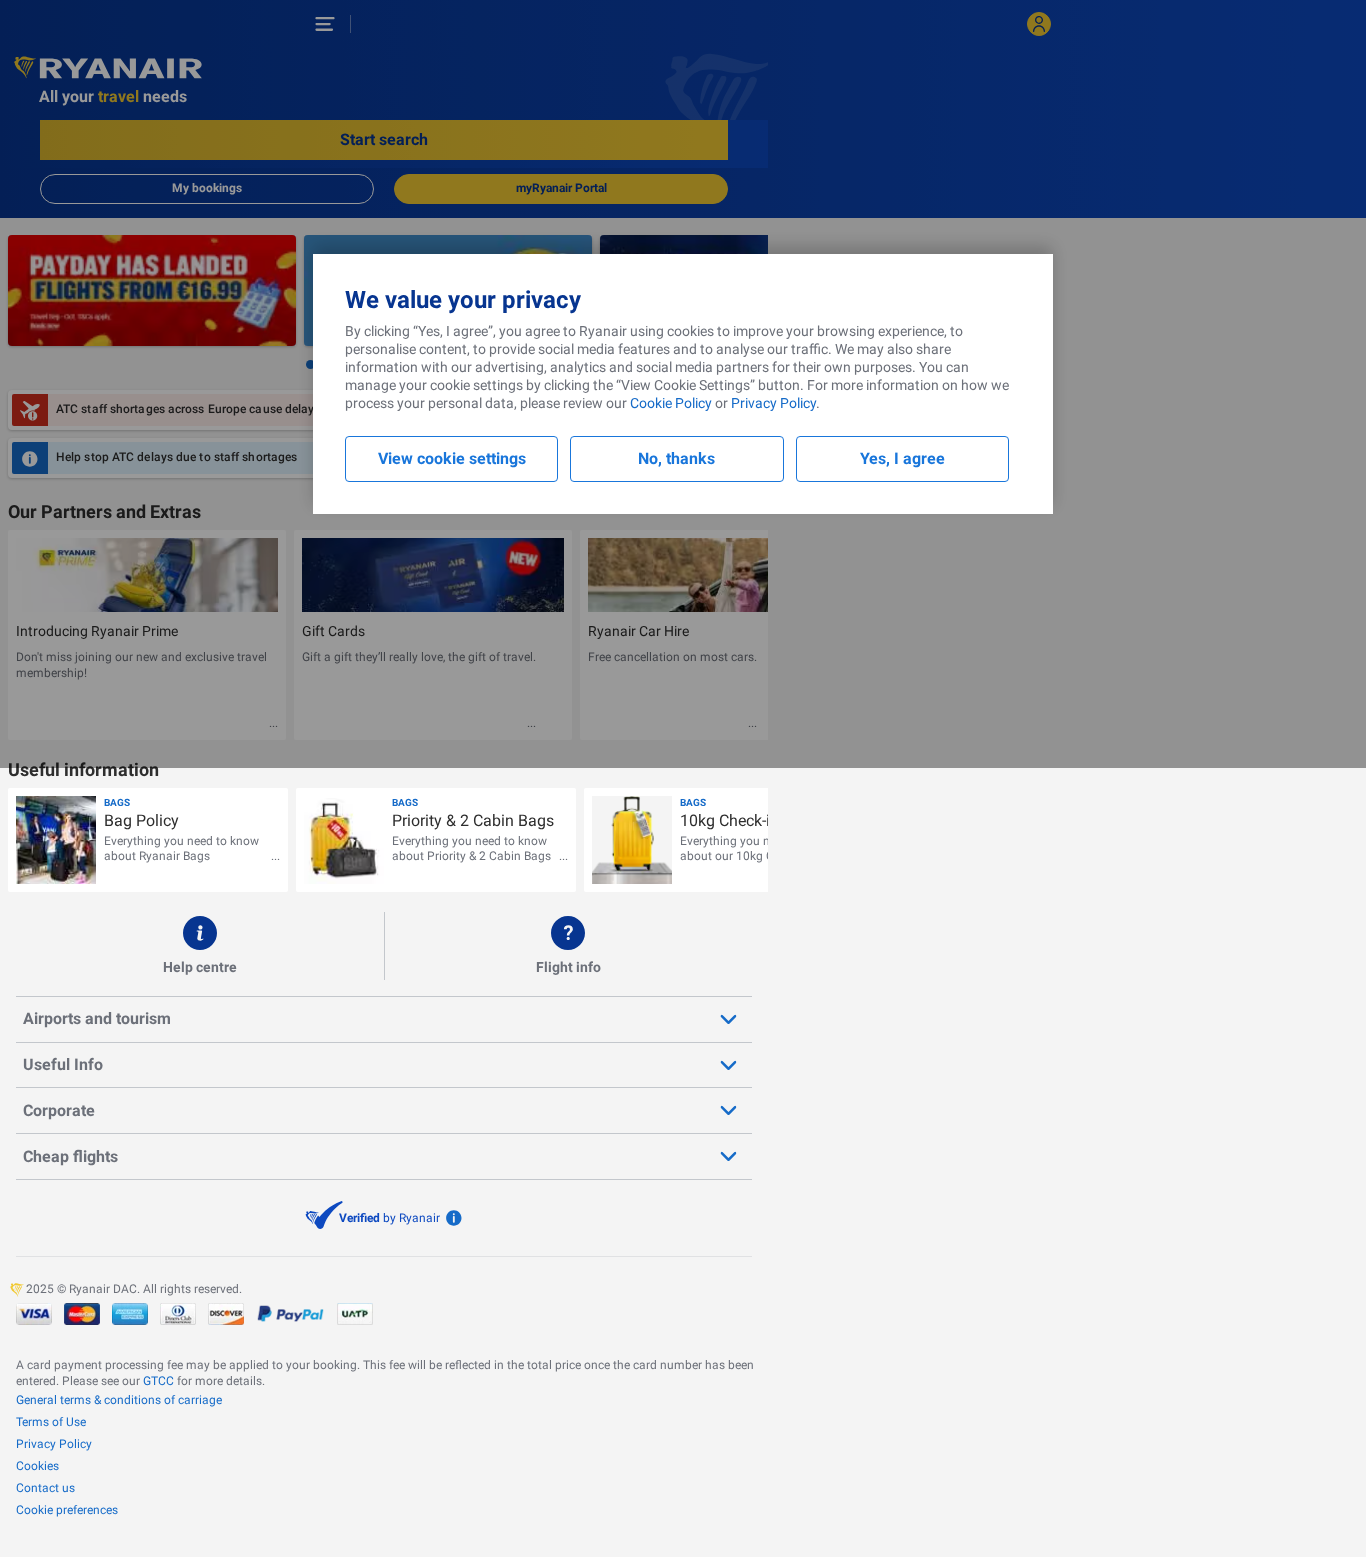Click the Flight info label
Image resolution: width=1366 pixels, height=1557 pixels.
click(568, 967)
